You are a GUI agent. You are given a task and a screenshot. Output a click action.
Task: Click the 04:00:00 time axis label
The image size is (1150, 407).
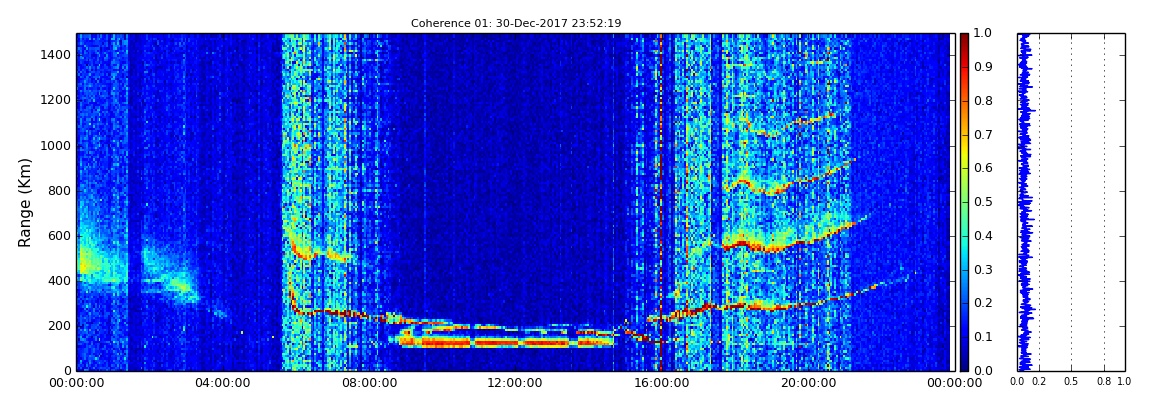(222, 382)
